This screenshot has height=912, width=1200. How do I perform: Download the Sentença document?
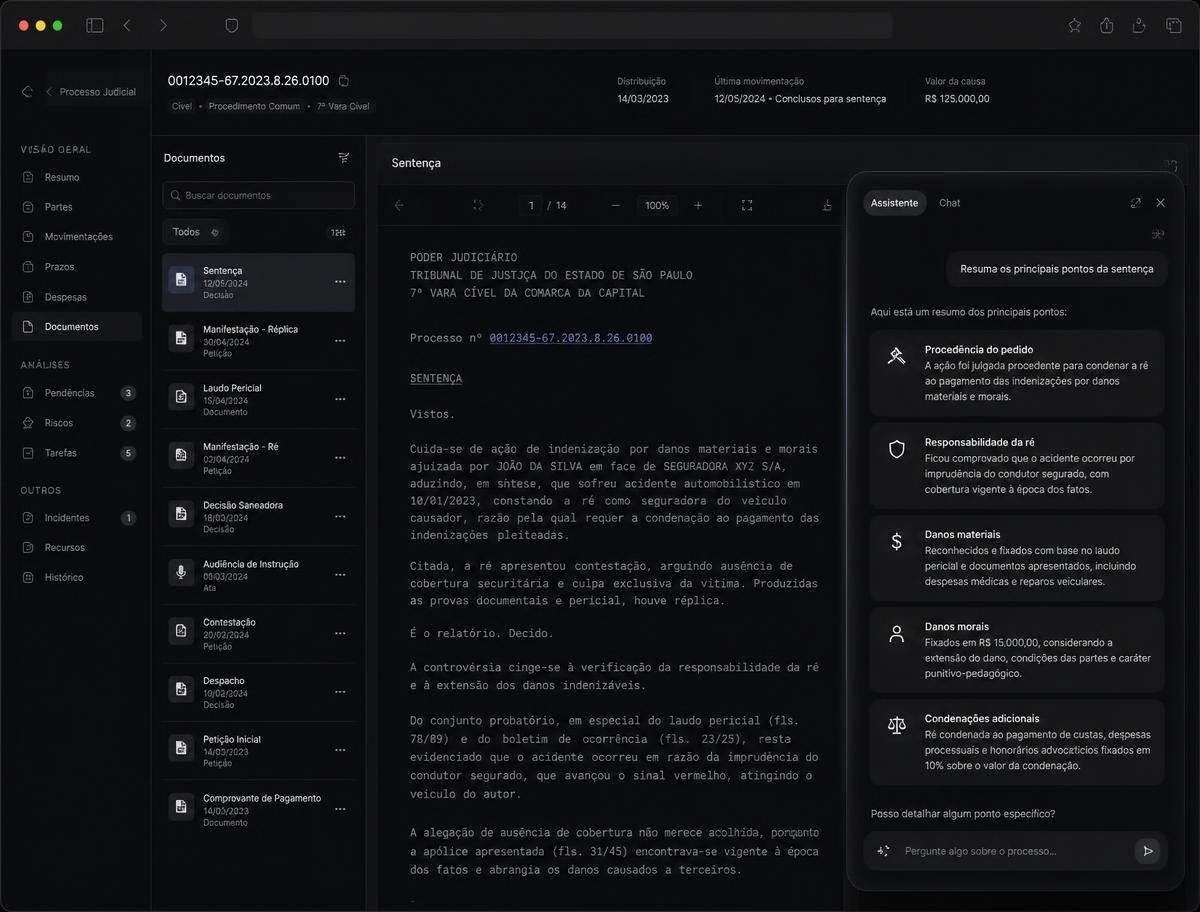(x=827, y=205)
